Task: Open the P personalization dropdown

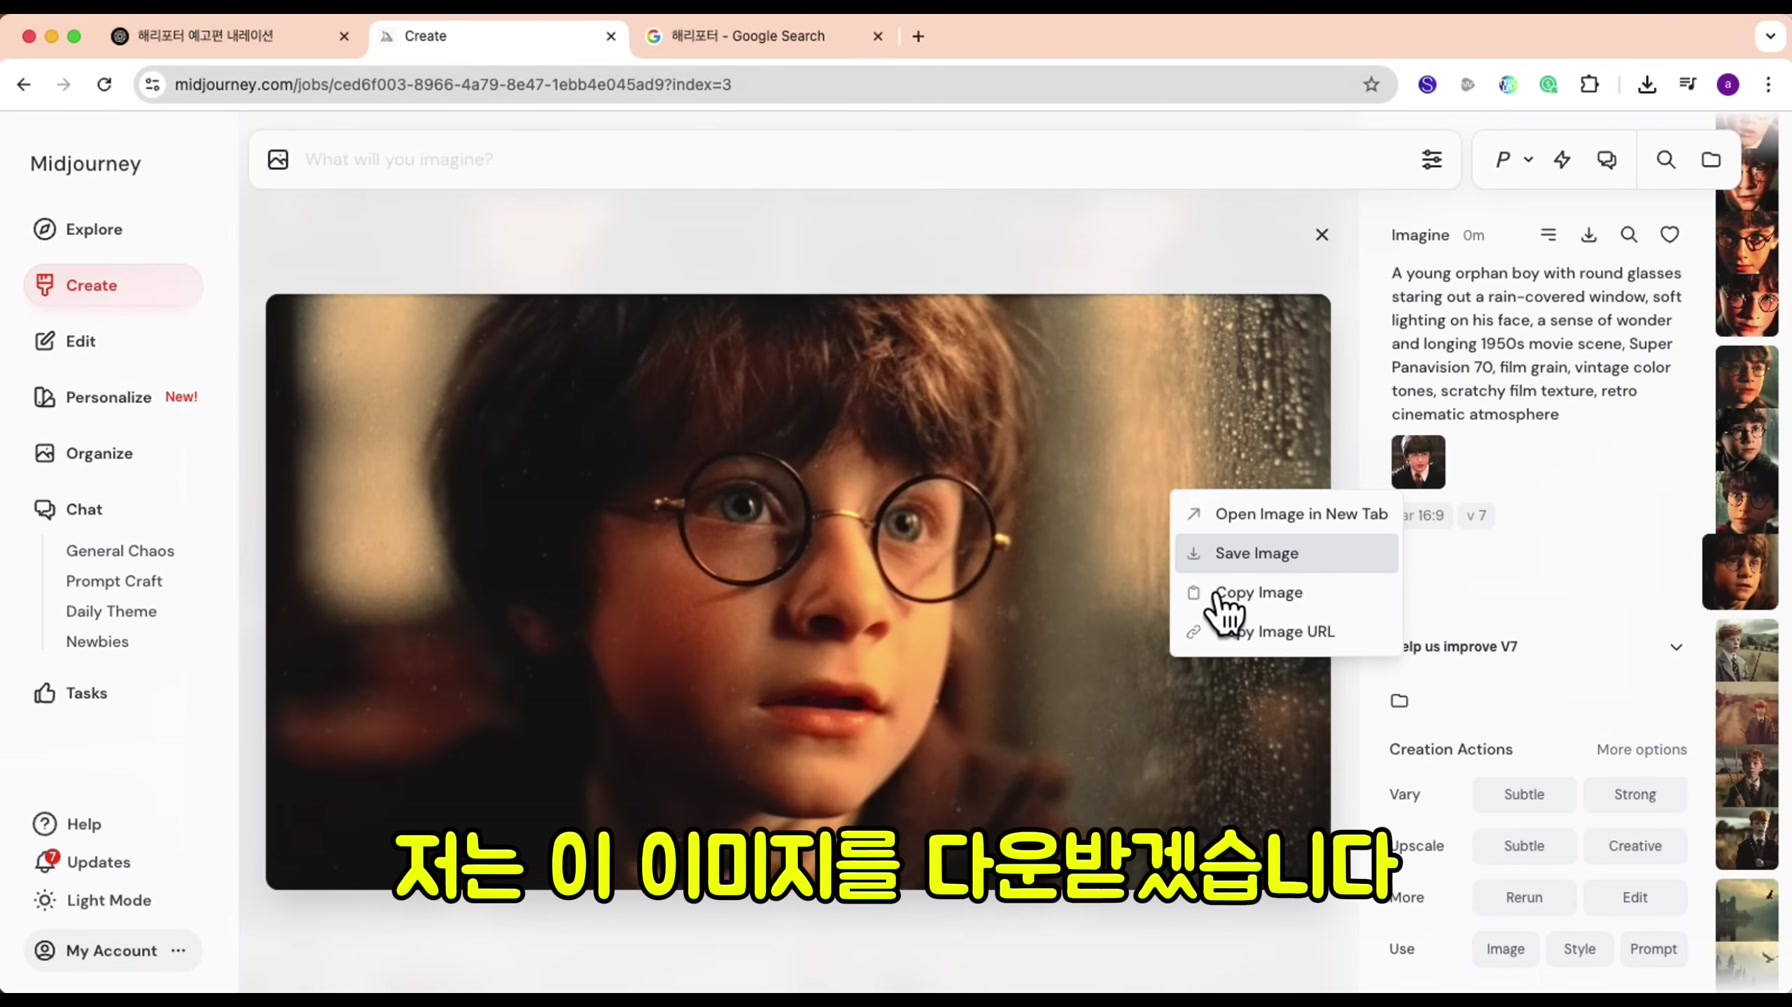Action: pos(1513,159)
